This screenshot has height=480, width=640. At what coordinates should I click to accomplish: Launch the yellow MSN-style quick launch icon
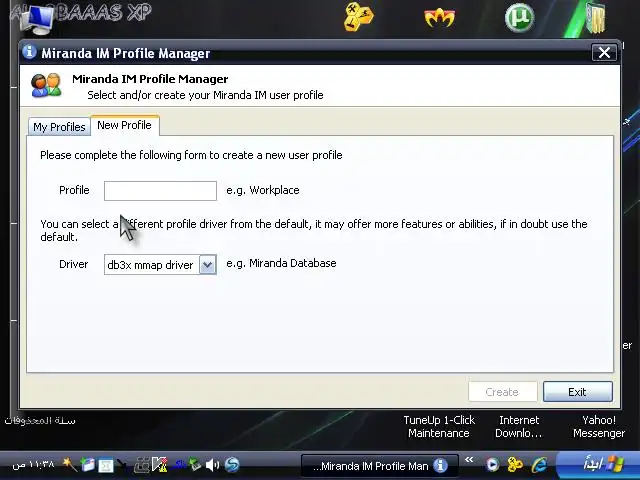[x=515, y=464]
